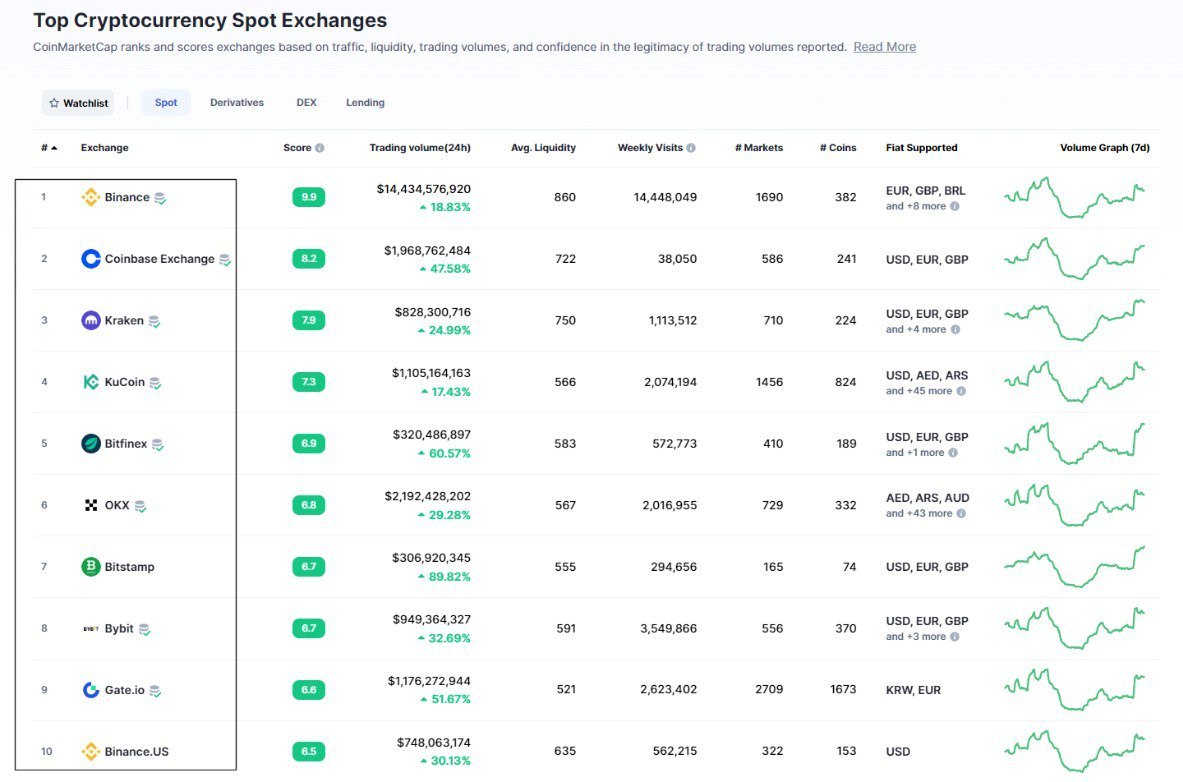The height and width of the screenshot is (782, 1183).
Task: Click reserves badge beside KuCoin
Action: (x=155, y=383)
